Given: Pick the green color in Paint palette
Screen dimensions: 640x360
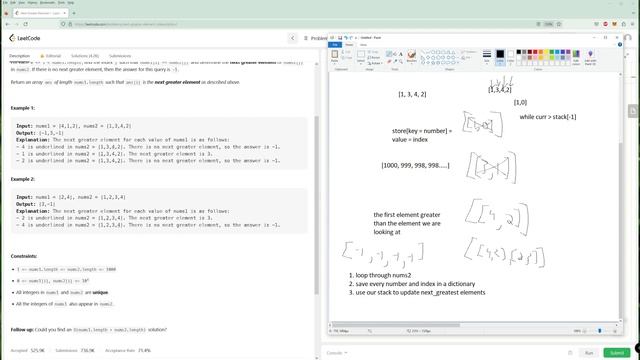Looking at the screenshot, I should click(x=551, y=52).
